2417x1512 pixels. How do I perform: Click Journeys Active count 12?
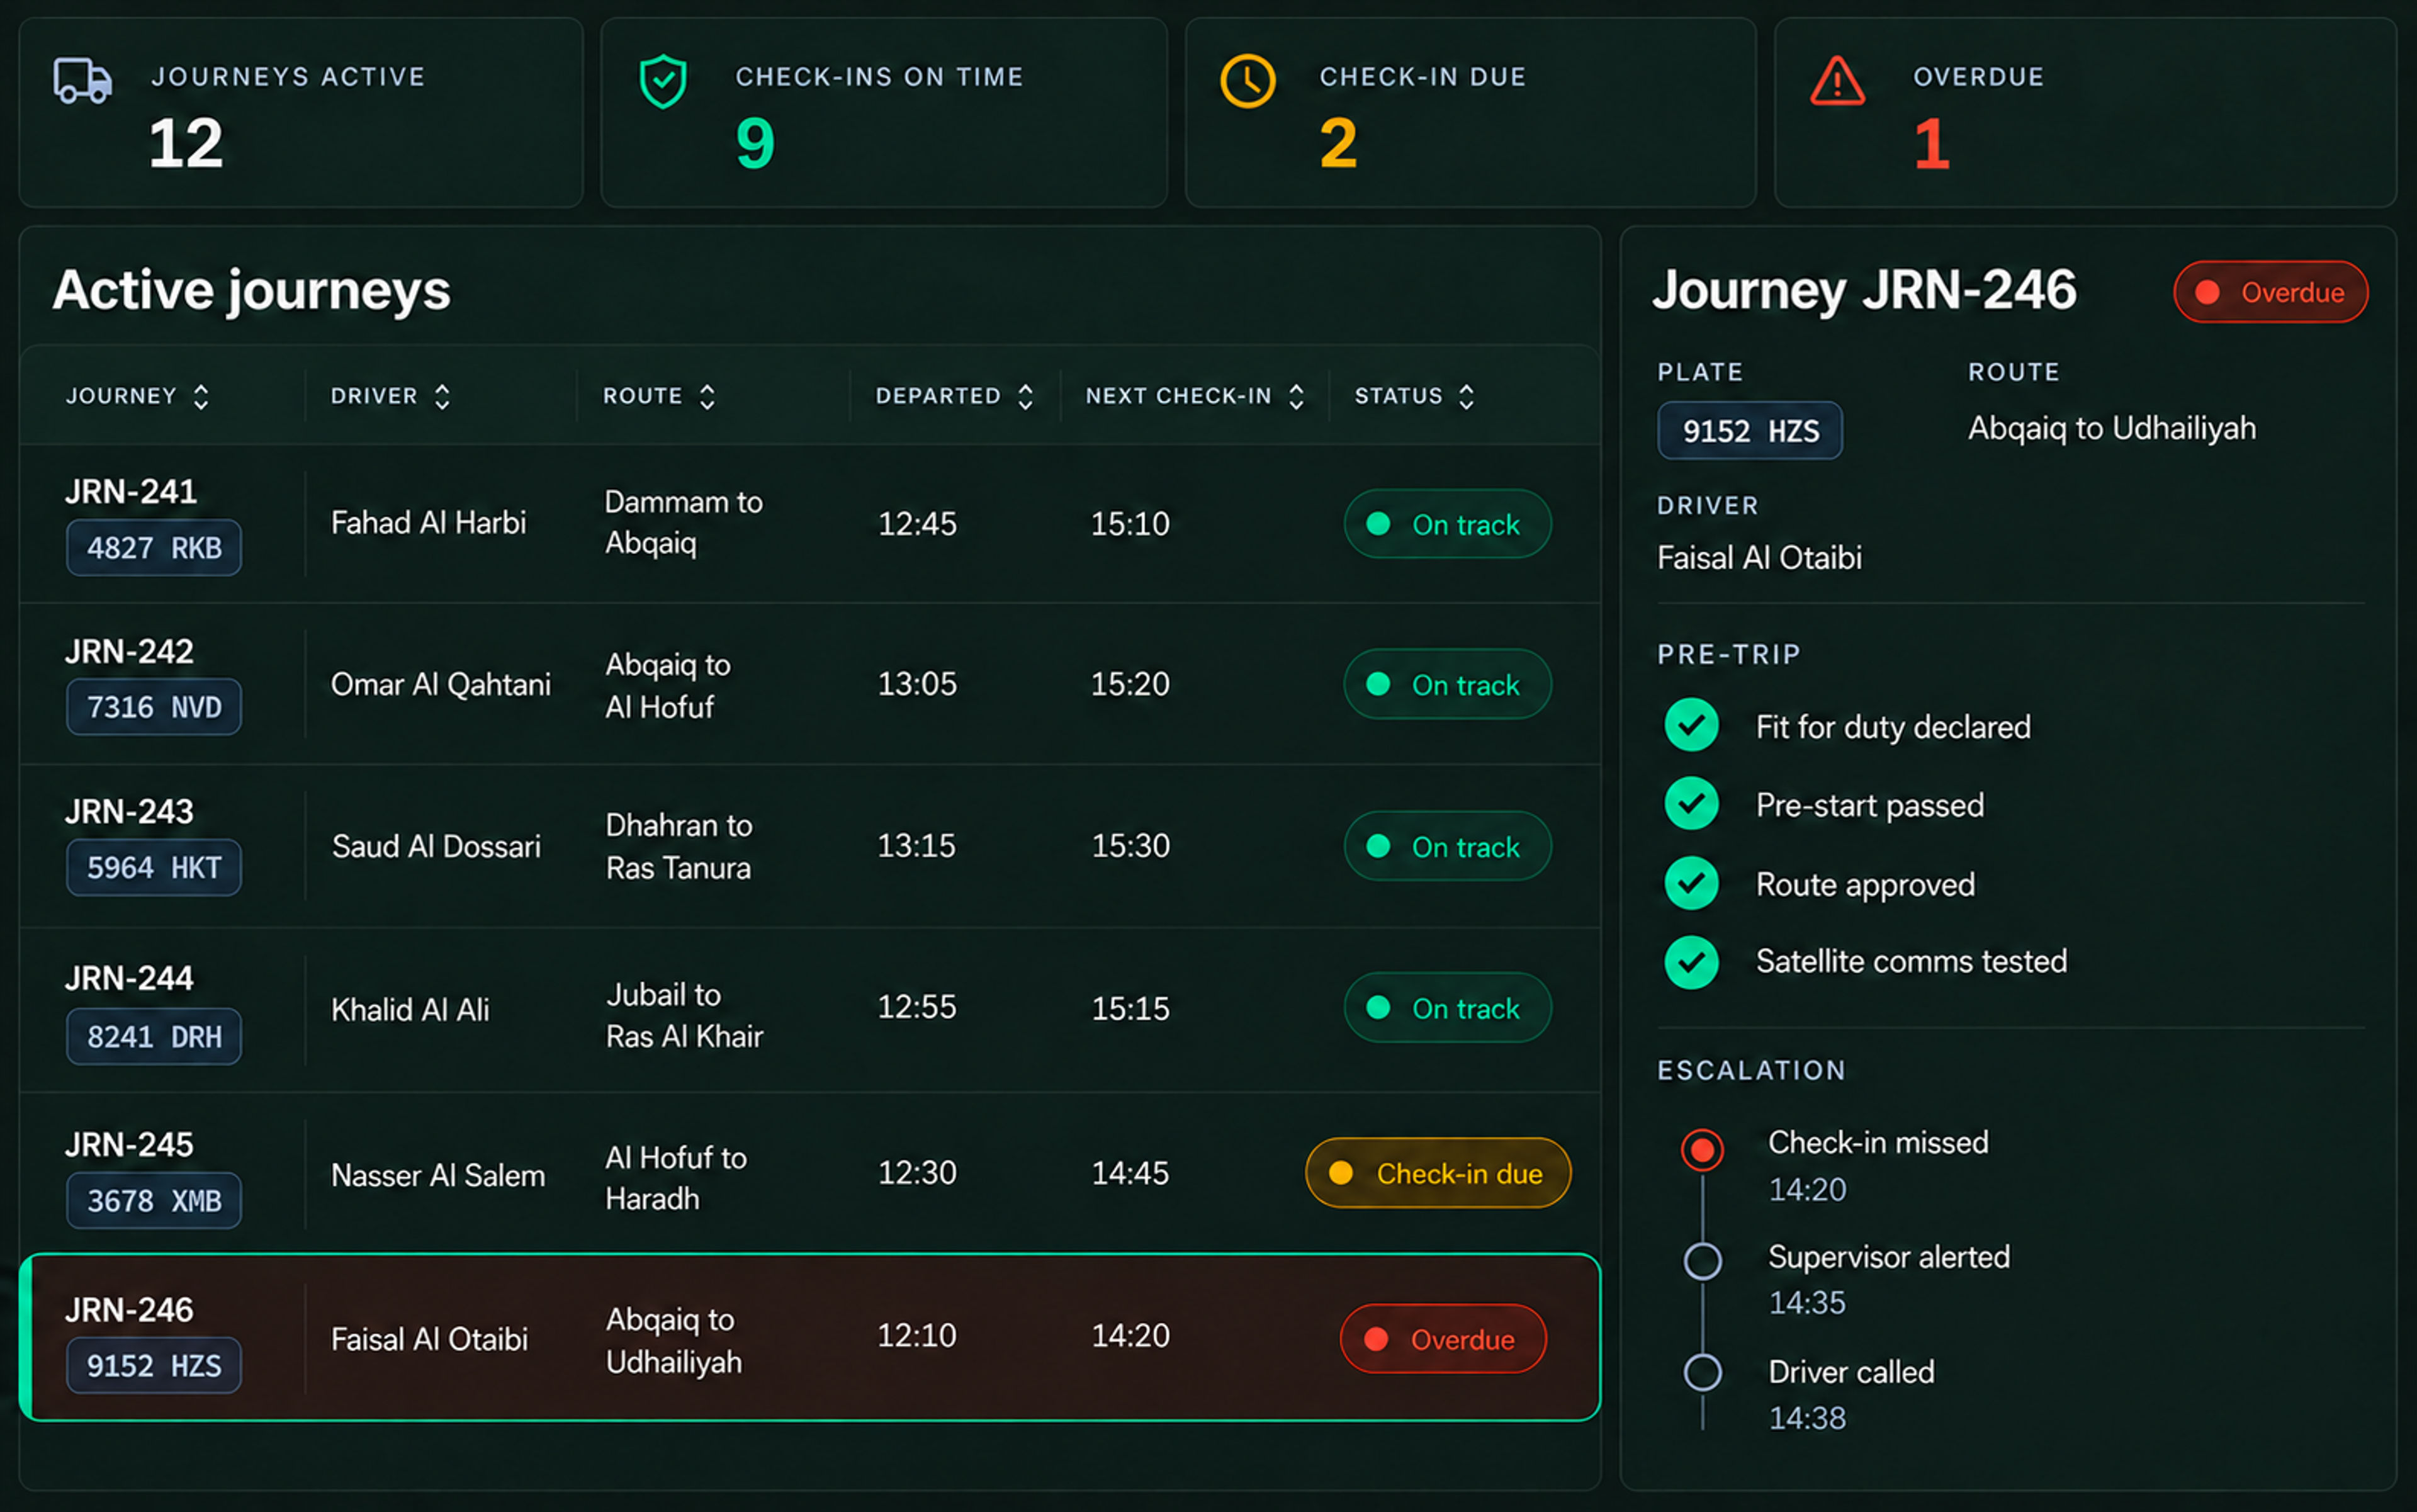tap(186, 143)
